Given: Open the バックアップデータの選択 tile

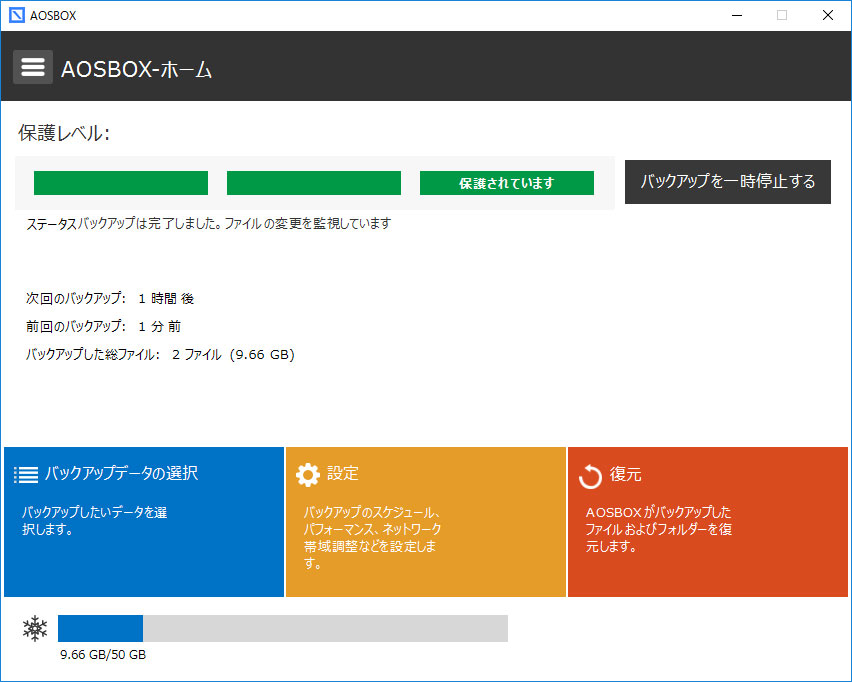Looking at the screenshot, I should click(x=144, y=522).
